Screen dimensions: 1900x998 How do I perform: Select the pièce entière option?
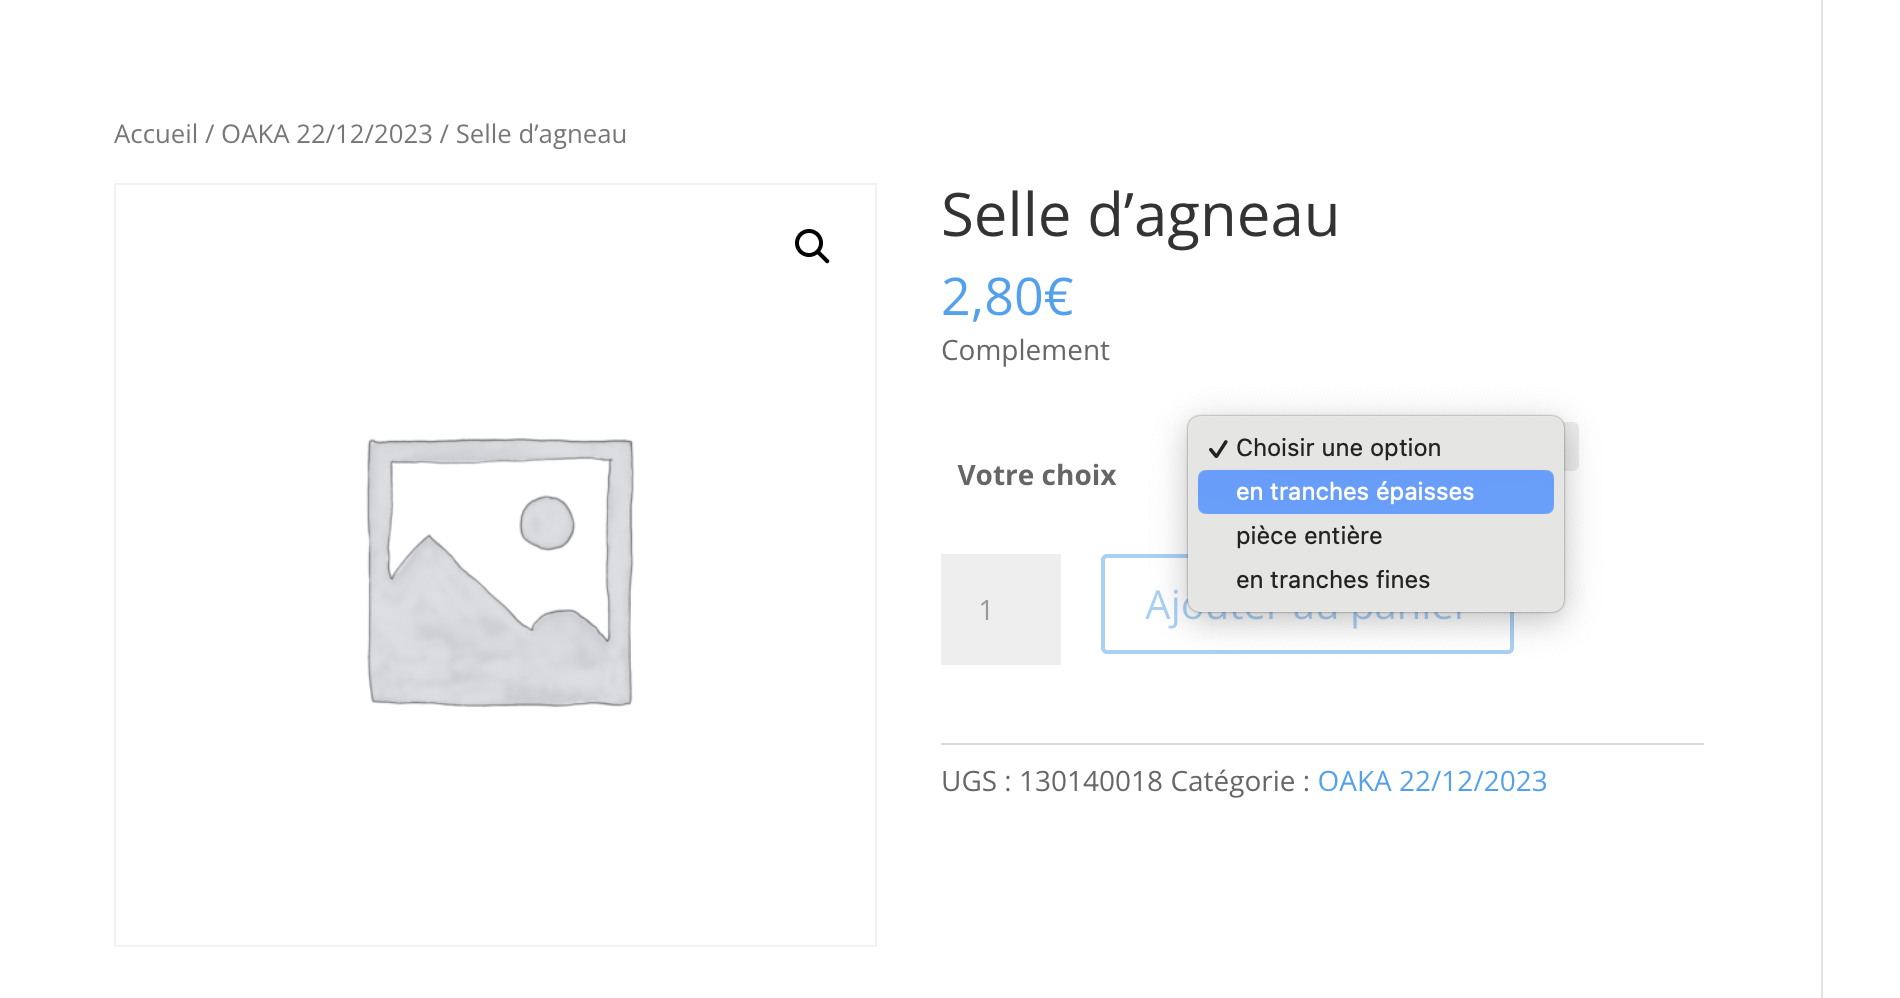coord(1309,536)
